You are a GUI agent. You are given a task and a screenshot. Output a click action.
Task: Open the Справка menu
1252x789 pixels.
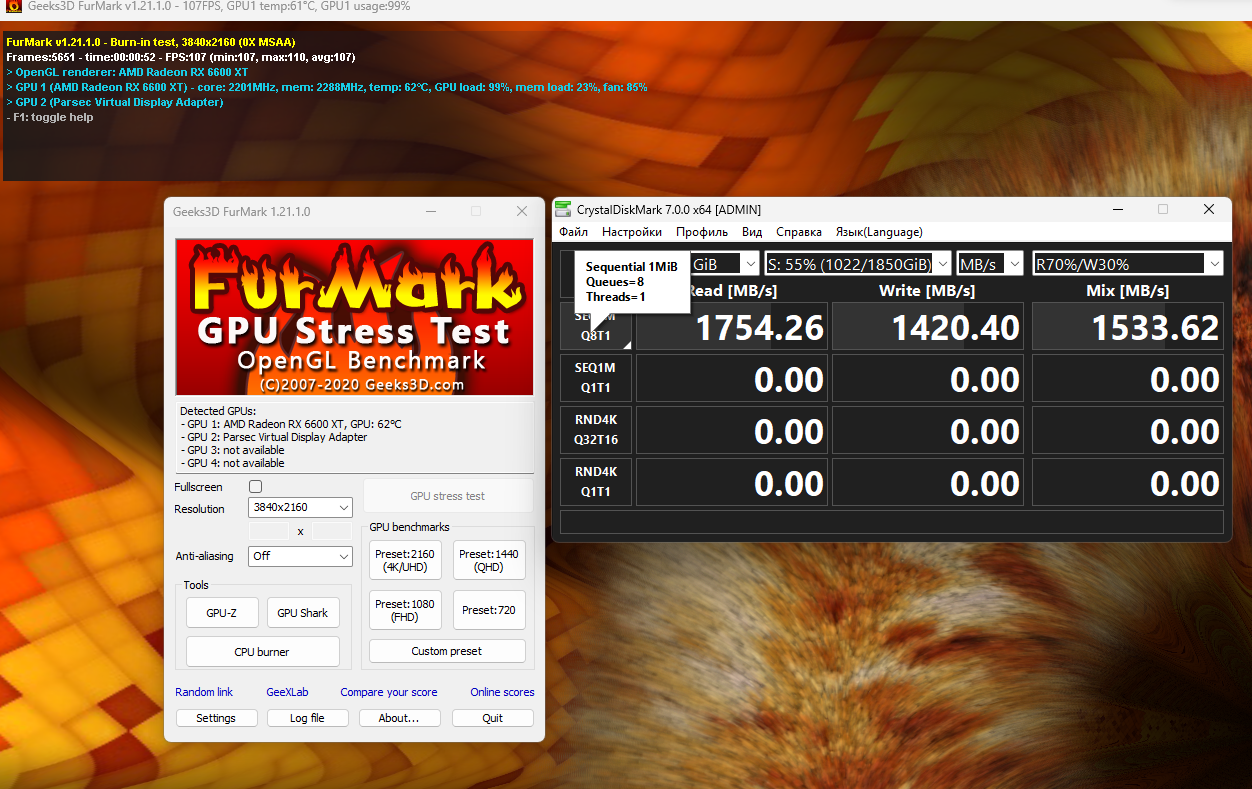coord(799,232)
